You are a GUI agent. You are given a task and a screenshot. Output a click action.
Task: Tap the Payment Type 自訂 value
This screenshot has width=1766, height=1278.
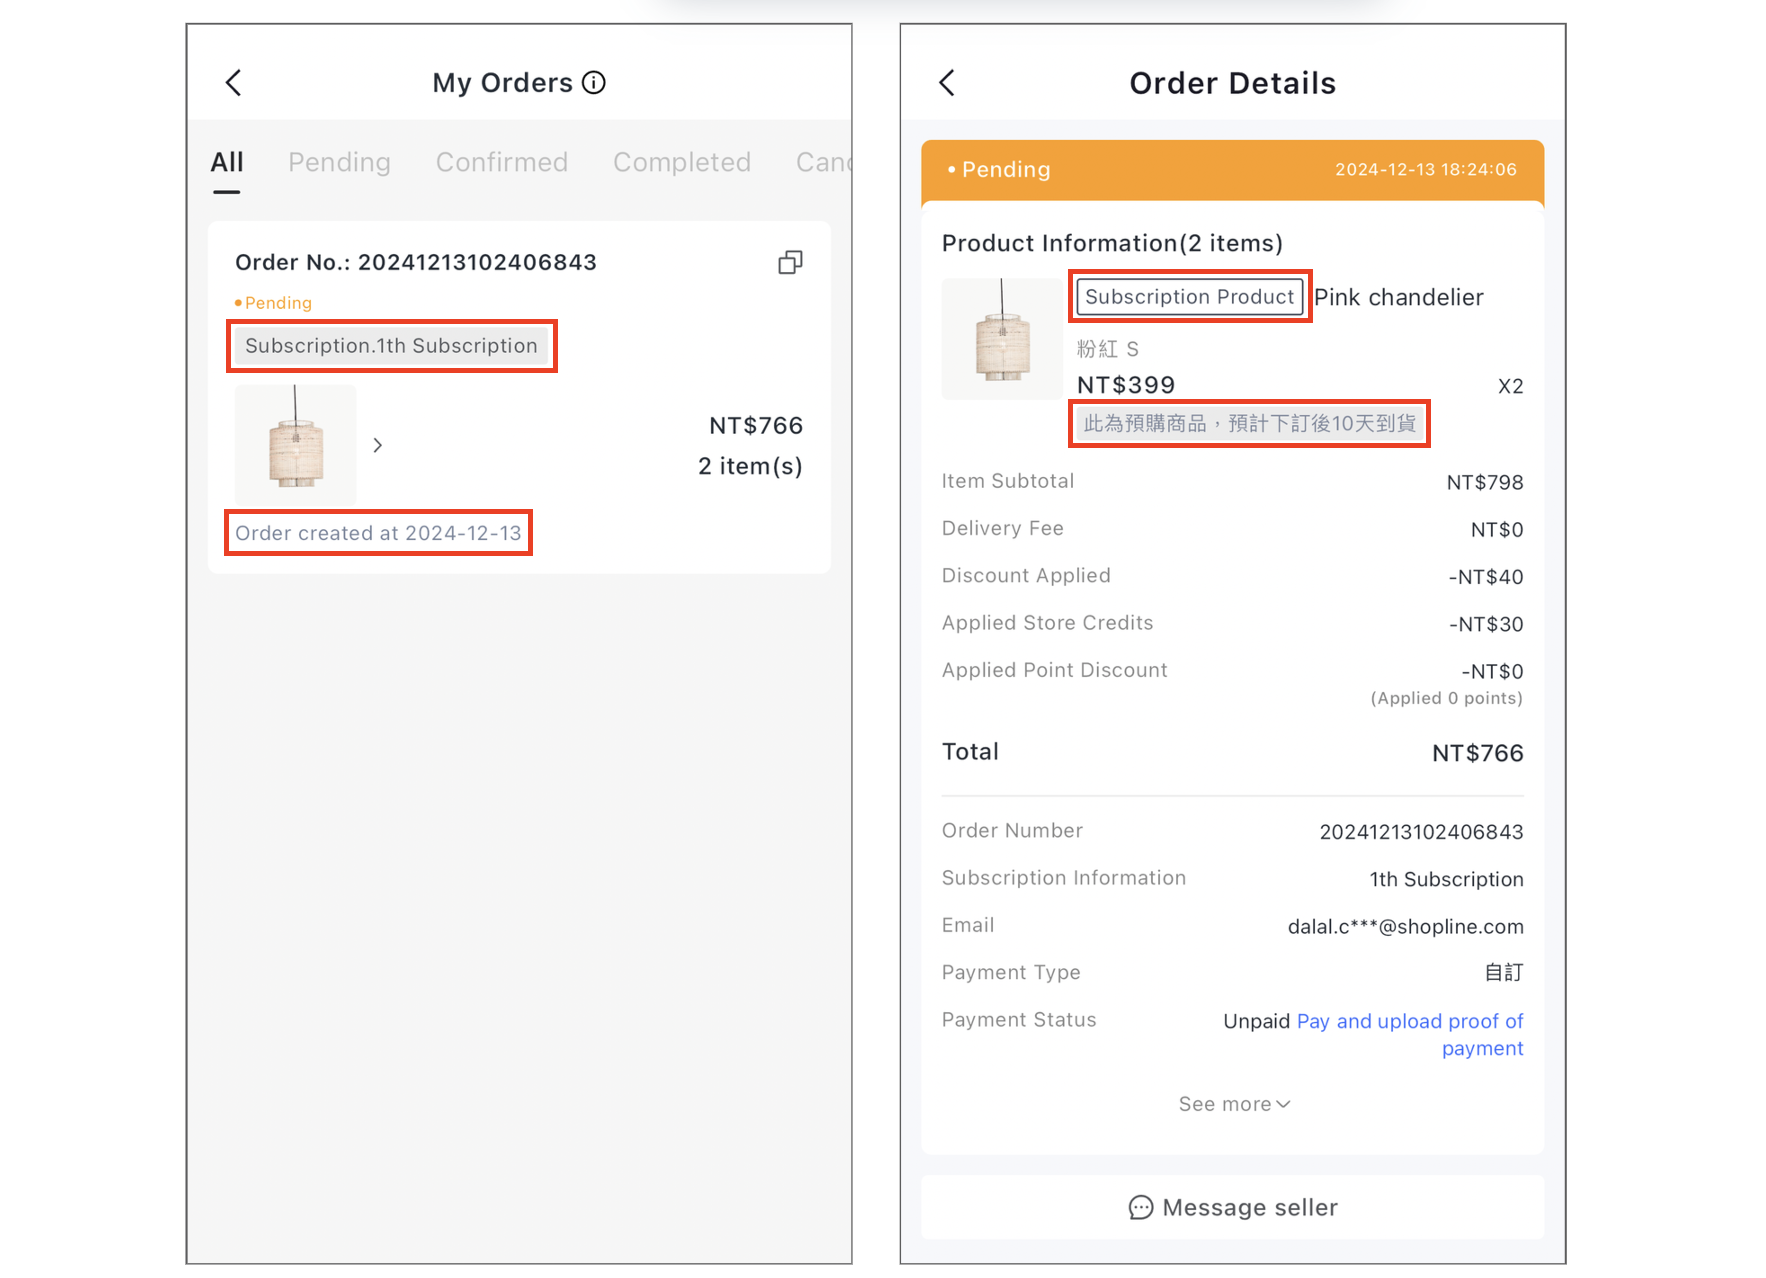coord(1503,972)
